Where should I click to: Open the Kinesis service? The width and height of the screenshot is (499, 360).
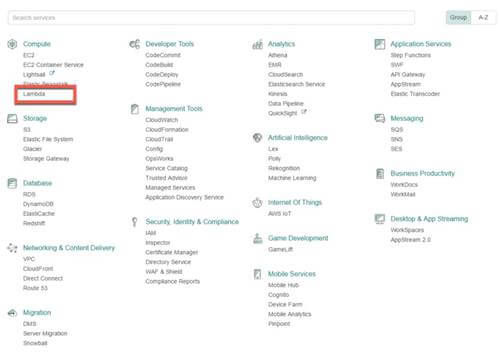[x=278, y=94]
